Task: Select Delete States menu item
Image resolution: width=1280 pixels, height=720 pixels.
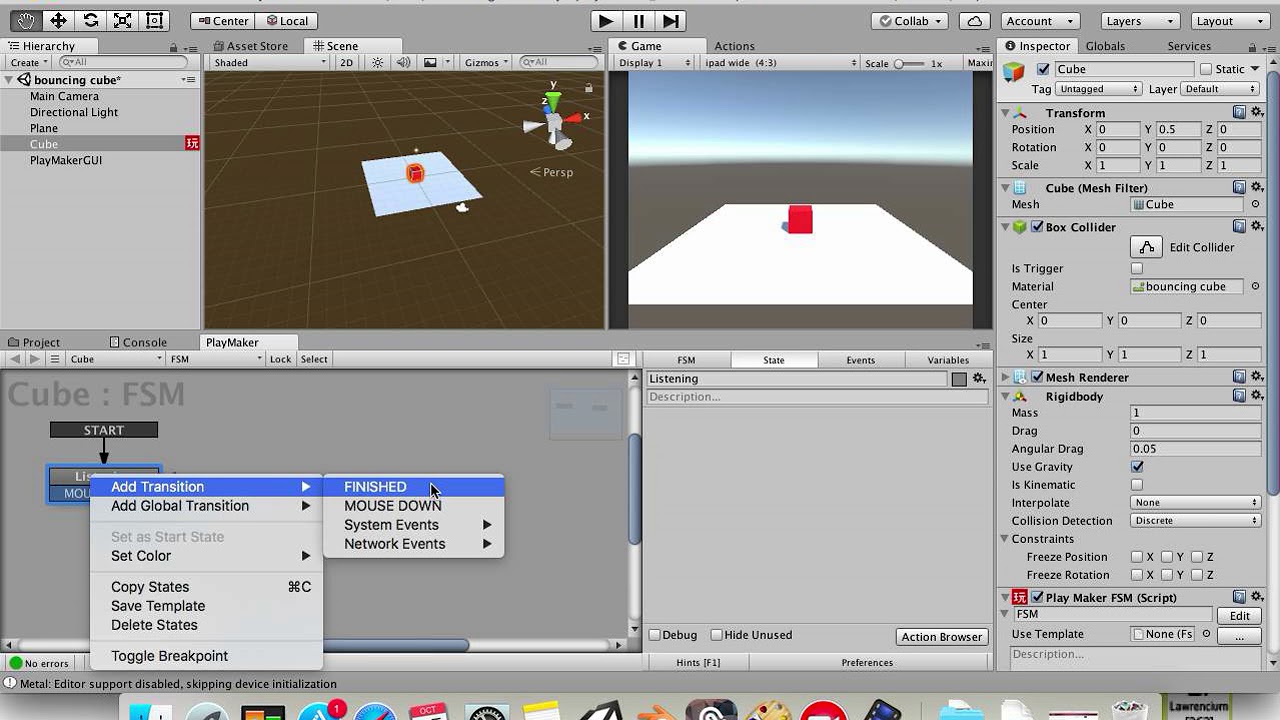Action: click(206, 625)
